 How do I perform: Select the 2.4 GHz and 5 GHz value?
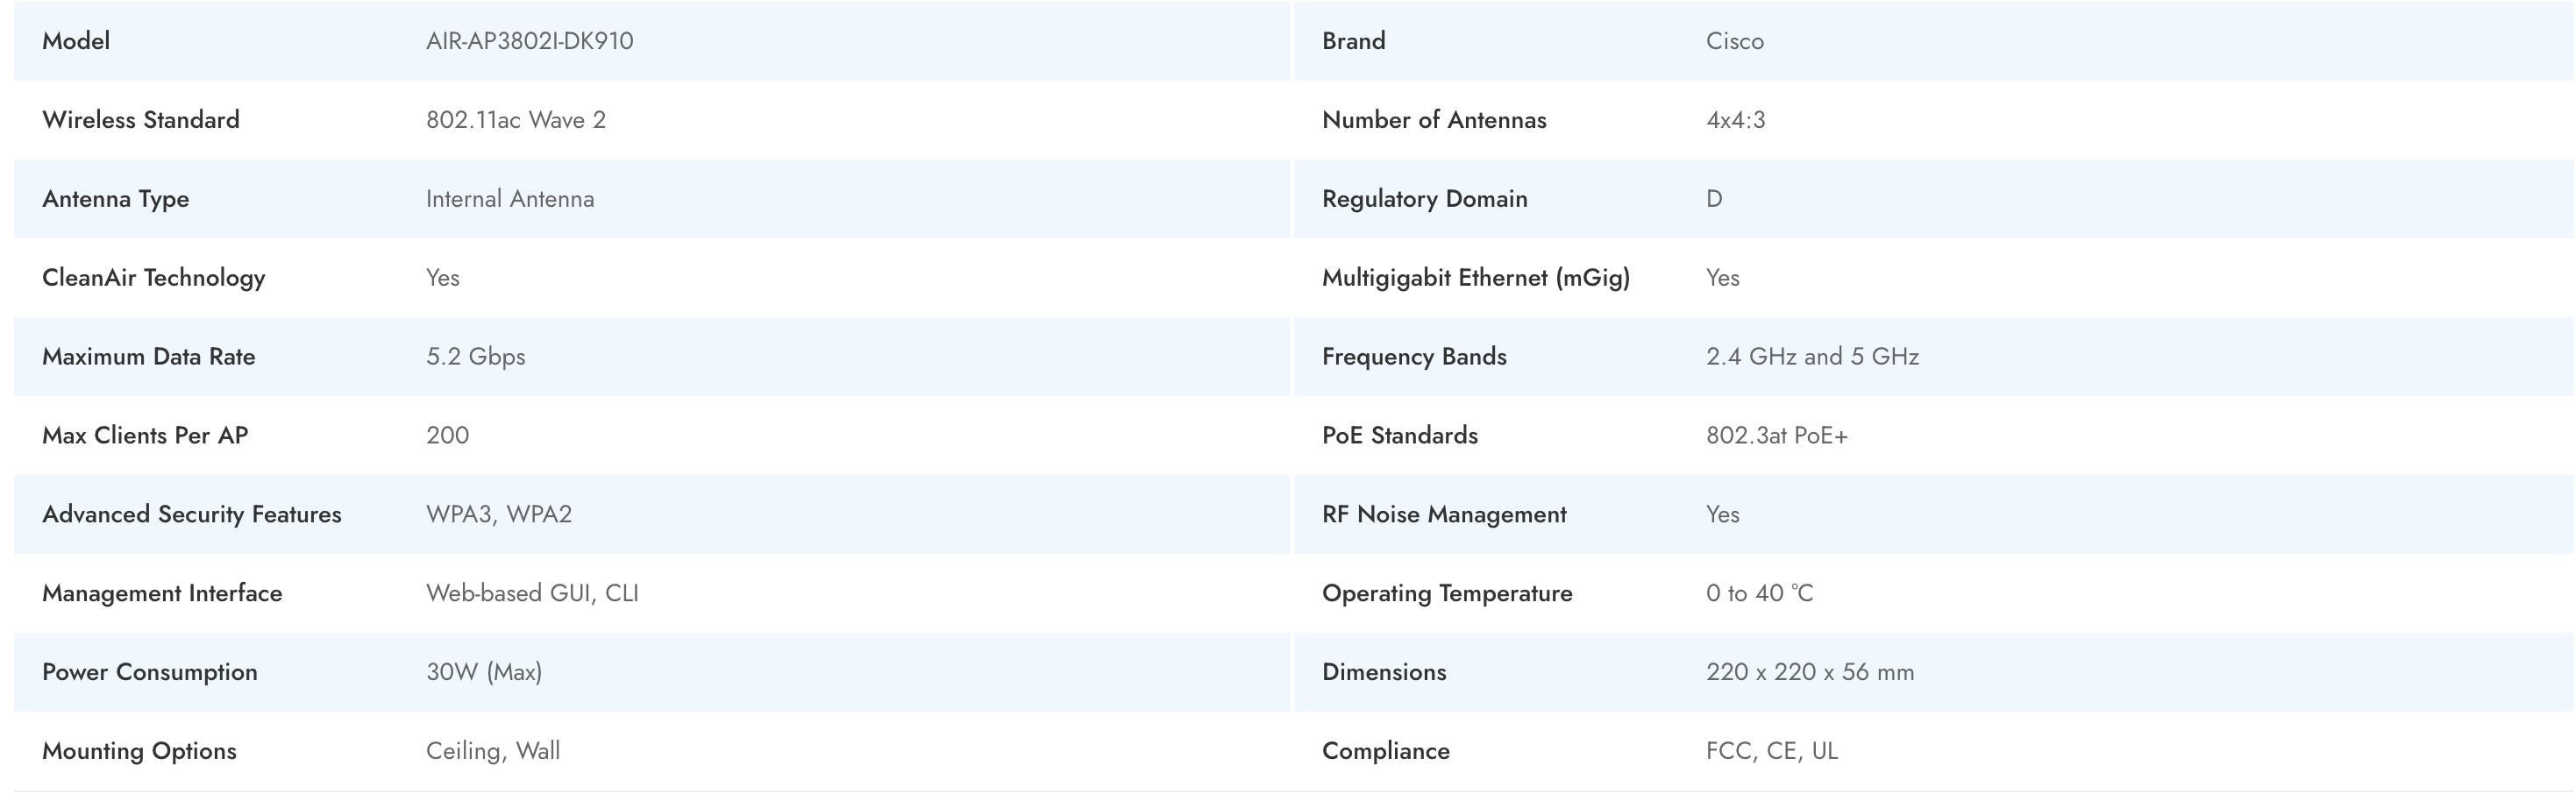click(x=1812, y=357)
